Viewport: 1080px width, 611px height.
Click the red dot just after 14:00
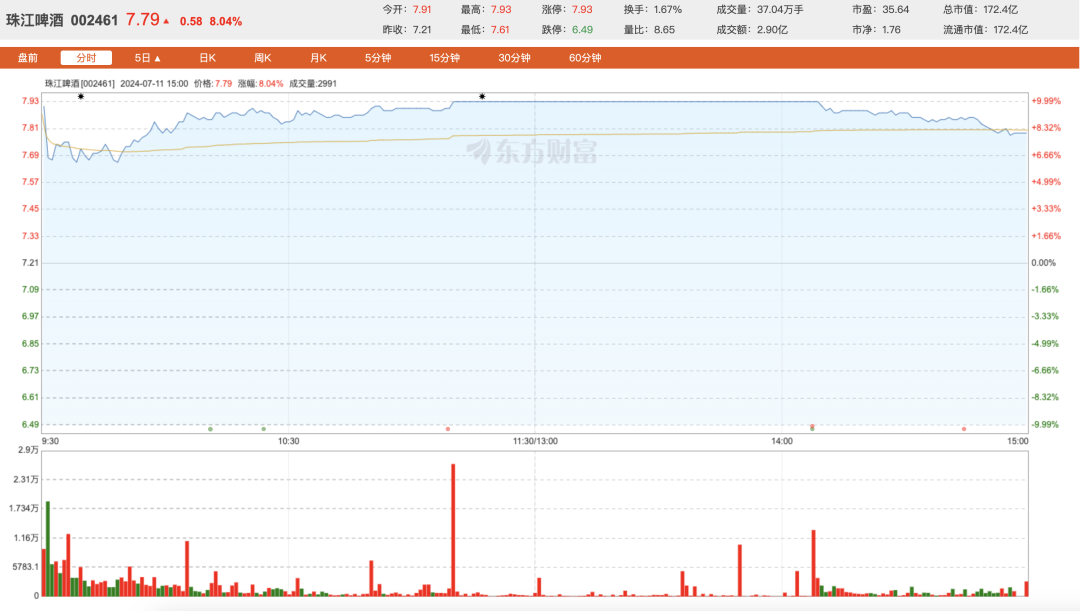click(812, 427)
